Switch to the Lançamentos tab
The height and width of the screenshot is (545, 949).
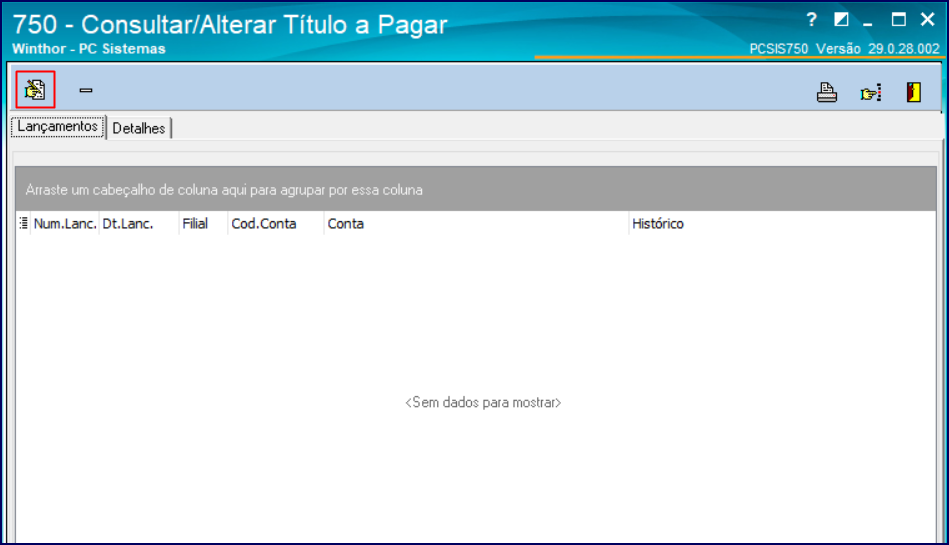[x=57, y=126]
